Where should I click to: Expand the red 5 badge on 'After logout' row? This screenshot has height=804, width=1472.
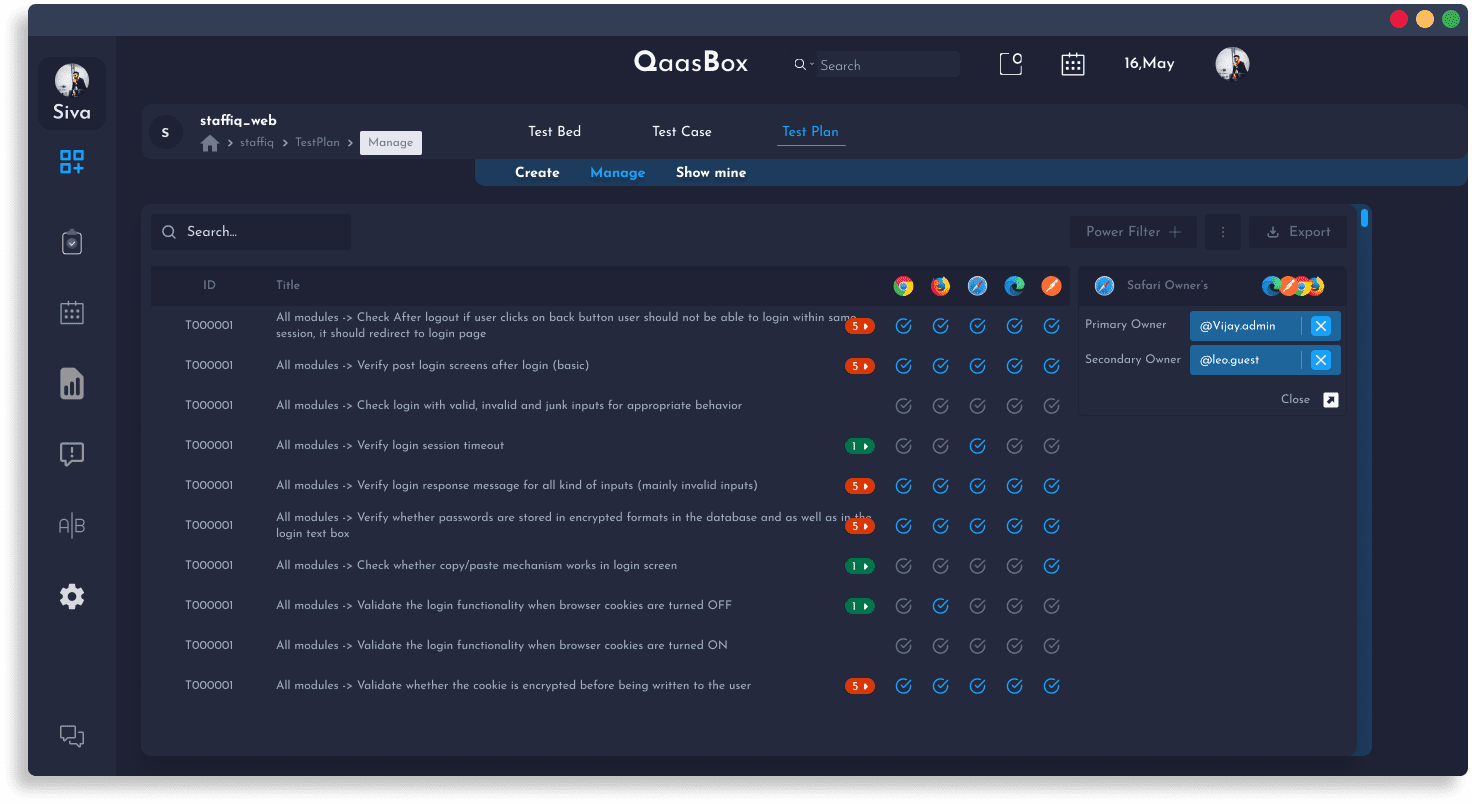point(860,326)
